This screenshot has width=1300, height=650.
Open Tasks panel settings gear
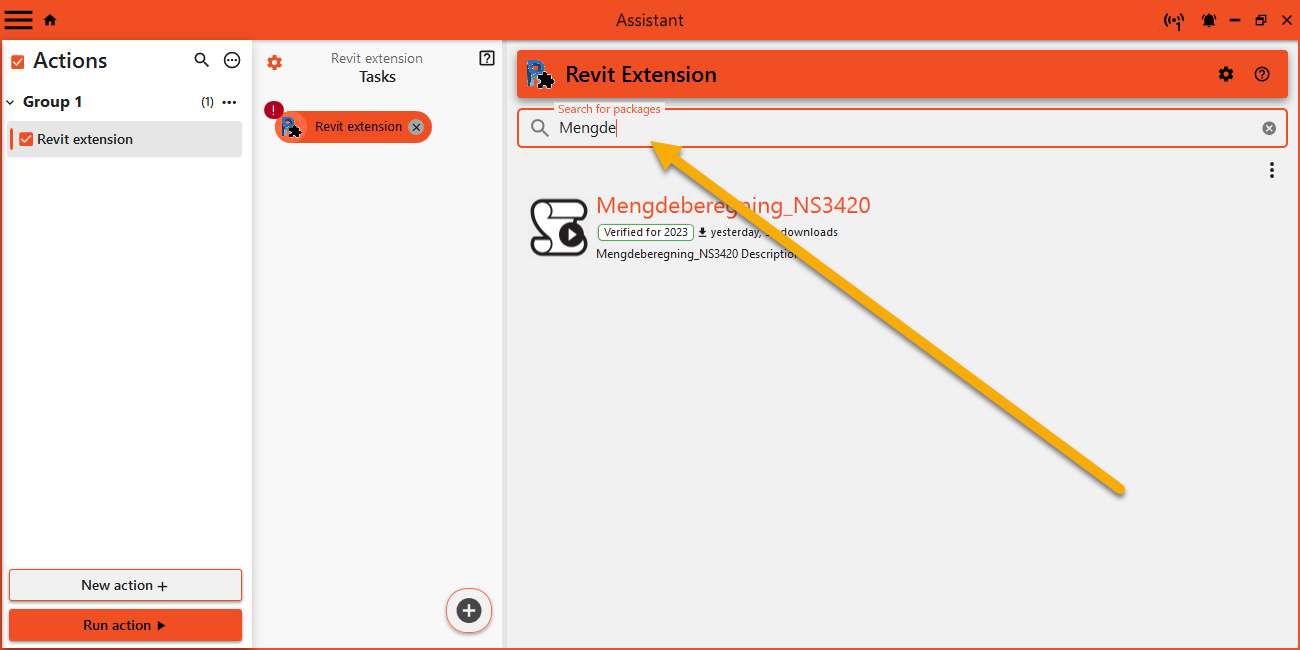(x=274, y=63)
